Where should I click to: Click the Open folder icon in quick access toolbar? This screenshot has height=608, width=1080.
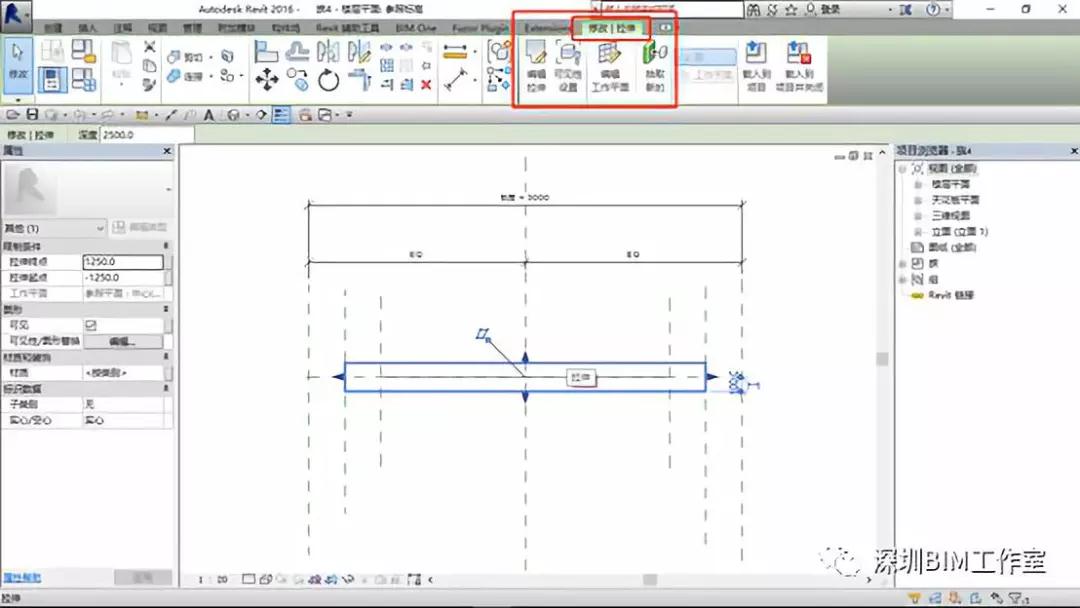tap(12, 115)
